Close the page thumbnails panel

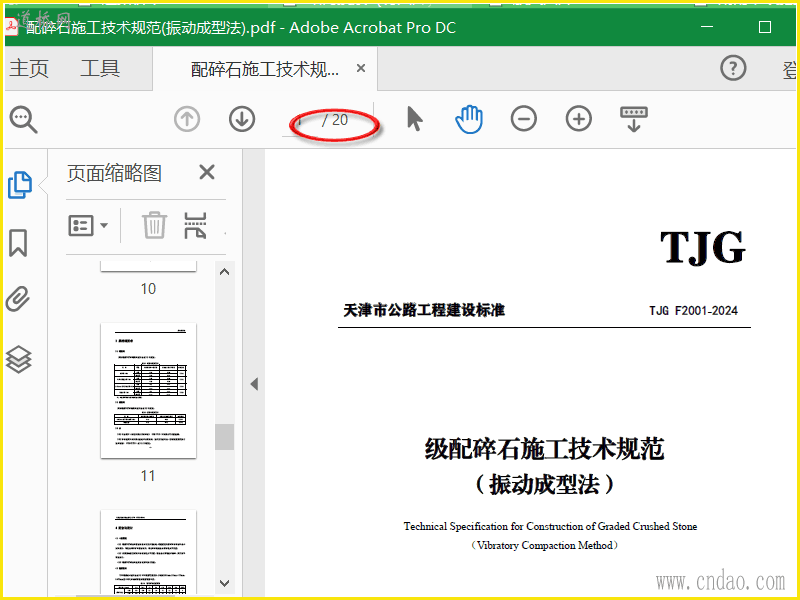pyautogui.click(x=207, y=172)
